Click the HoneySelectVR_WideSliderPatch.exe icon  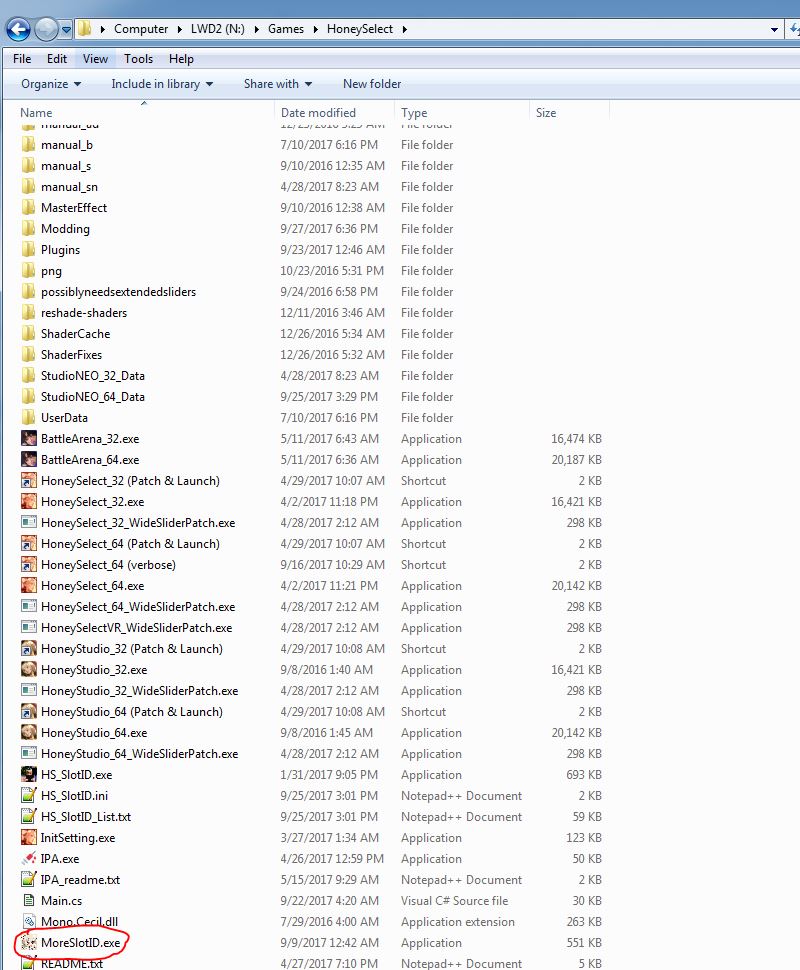(28, 628)
